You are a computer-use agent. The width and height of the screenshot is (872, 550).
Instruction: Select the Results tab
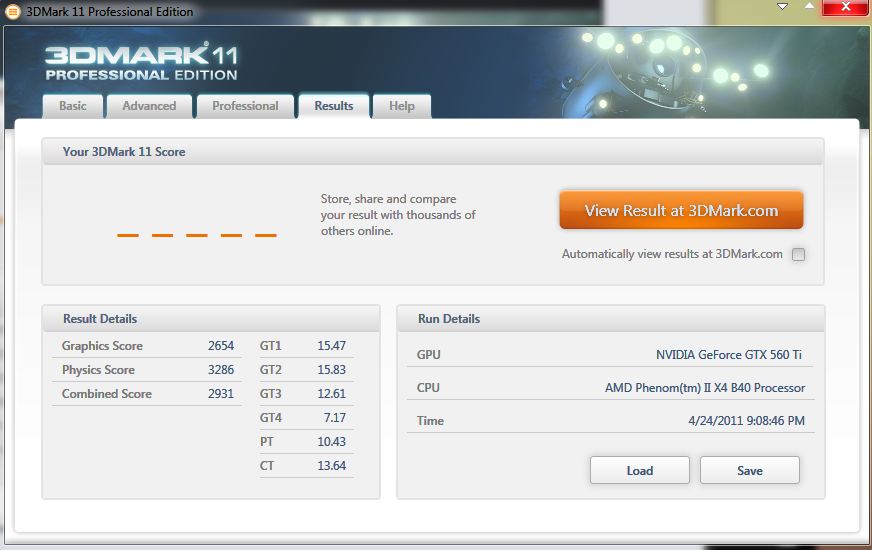[x=334, y=106]
